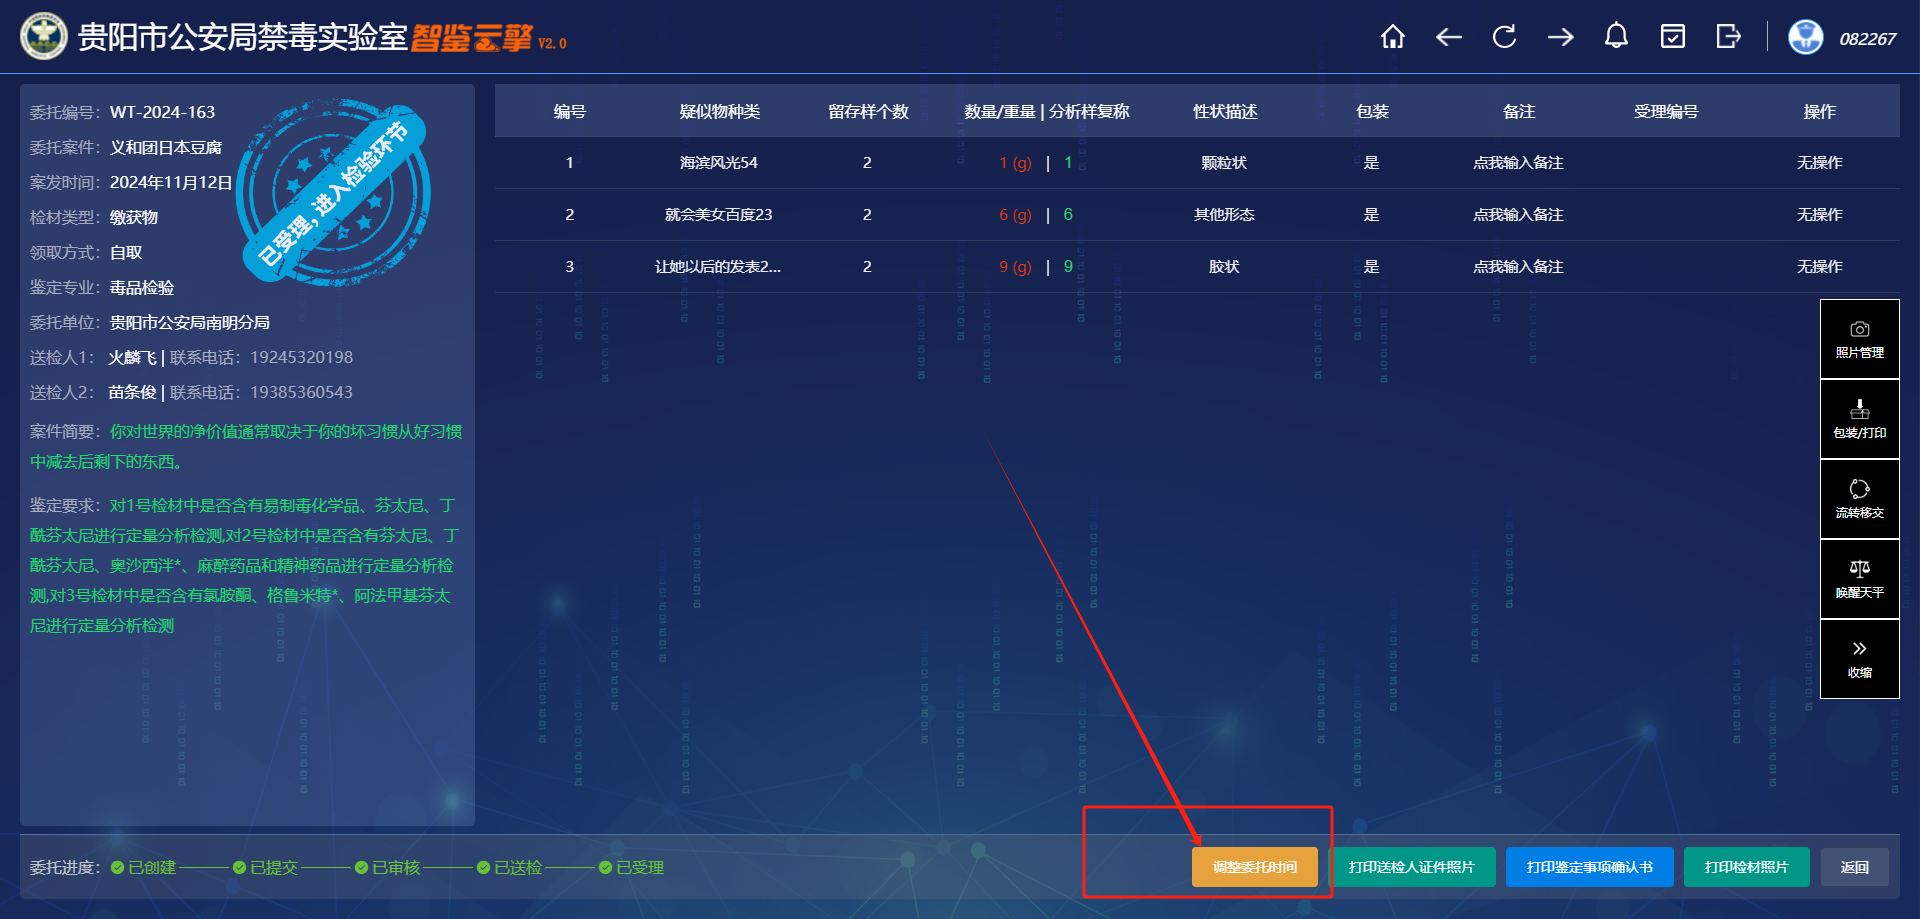Click transfer handover (流转移交) icon
Viewport: 1920px width, 919px height.
click(1859, 499)
